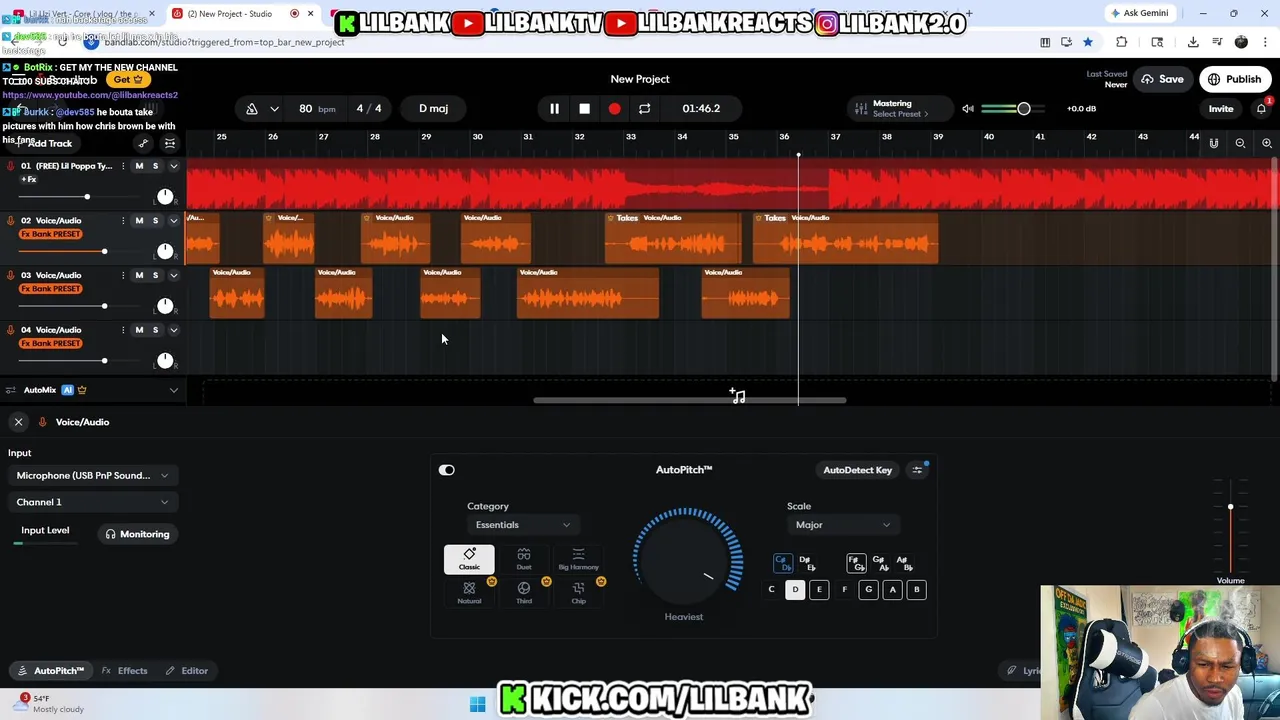This screenshot has height=720, width=1280.
Task: Click the Invite button
Action: [x=1221, y=108]
